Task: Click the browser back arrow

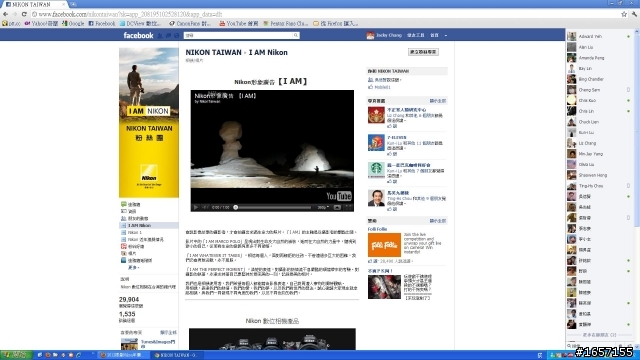Action: coord(5,14)
